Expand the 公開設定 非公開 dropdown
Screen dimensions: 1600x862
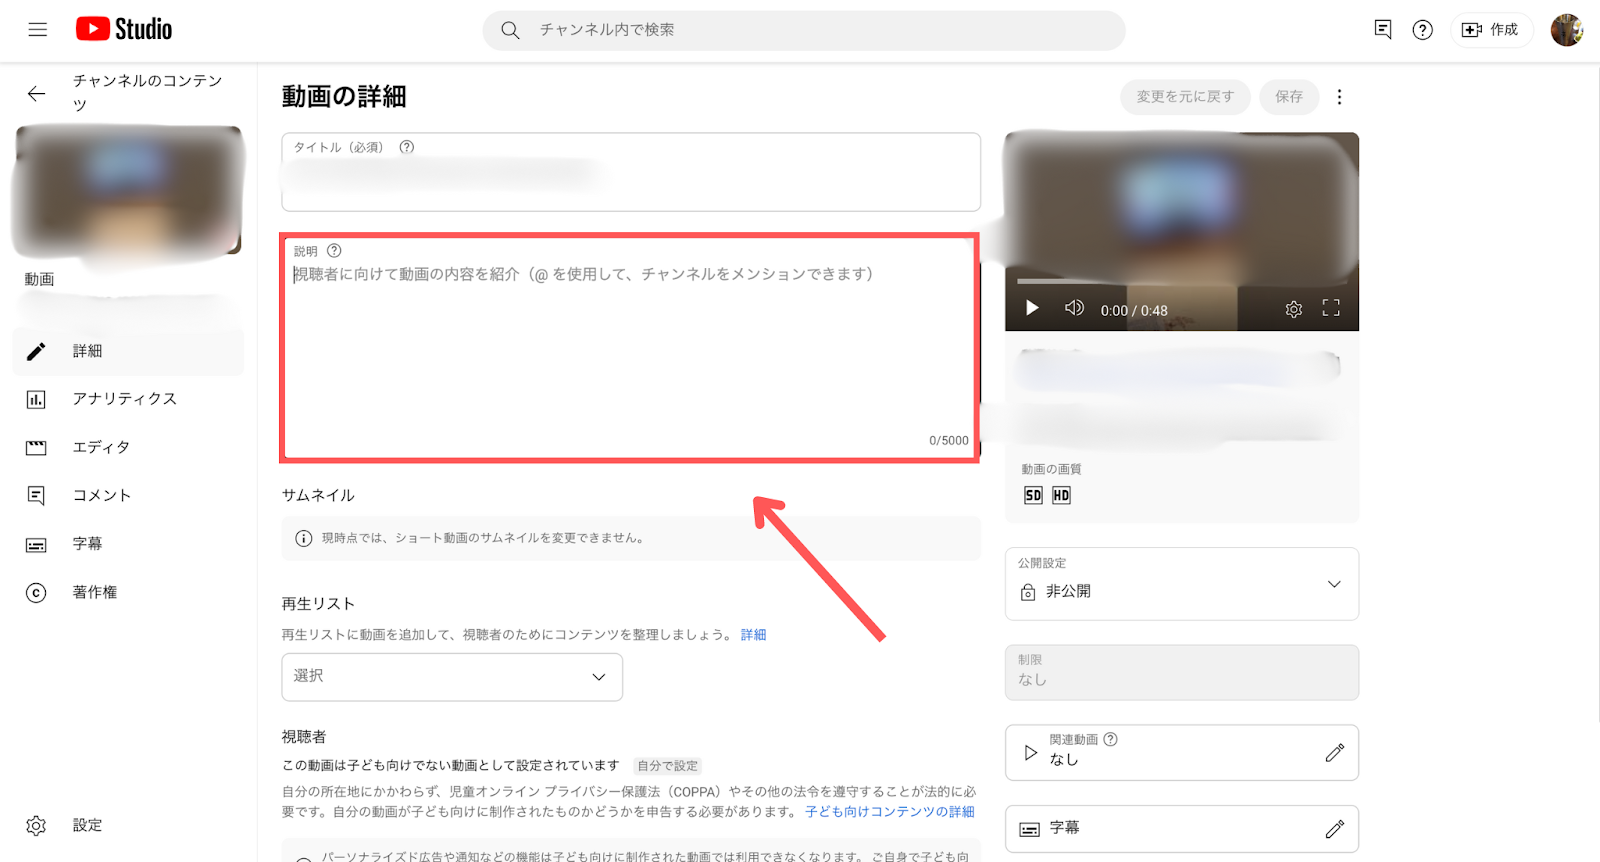point(1182,584)
